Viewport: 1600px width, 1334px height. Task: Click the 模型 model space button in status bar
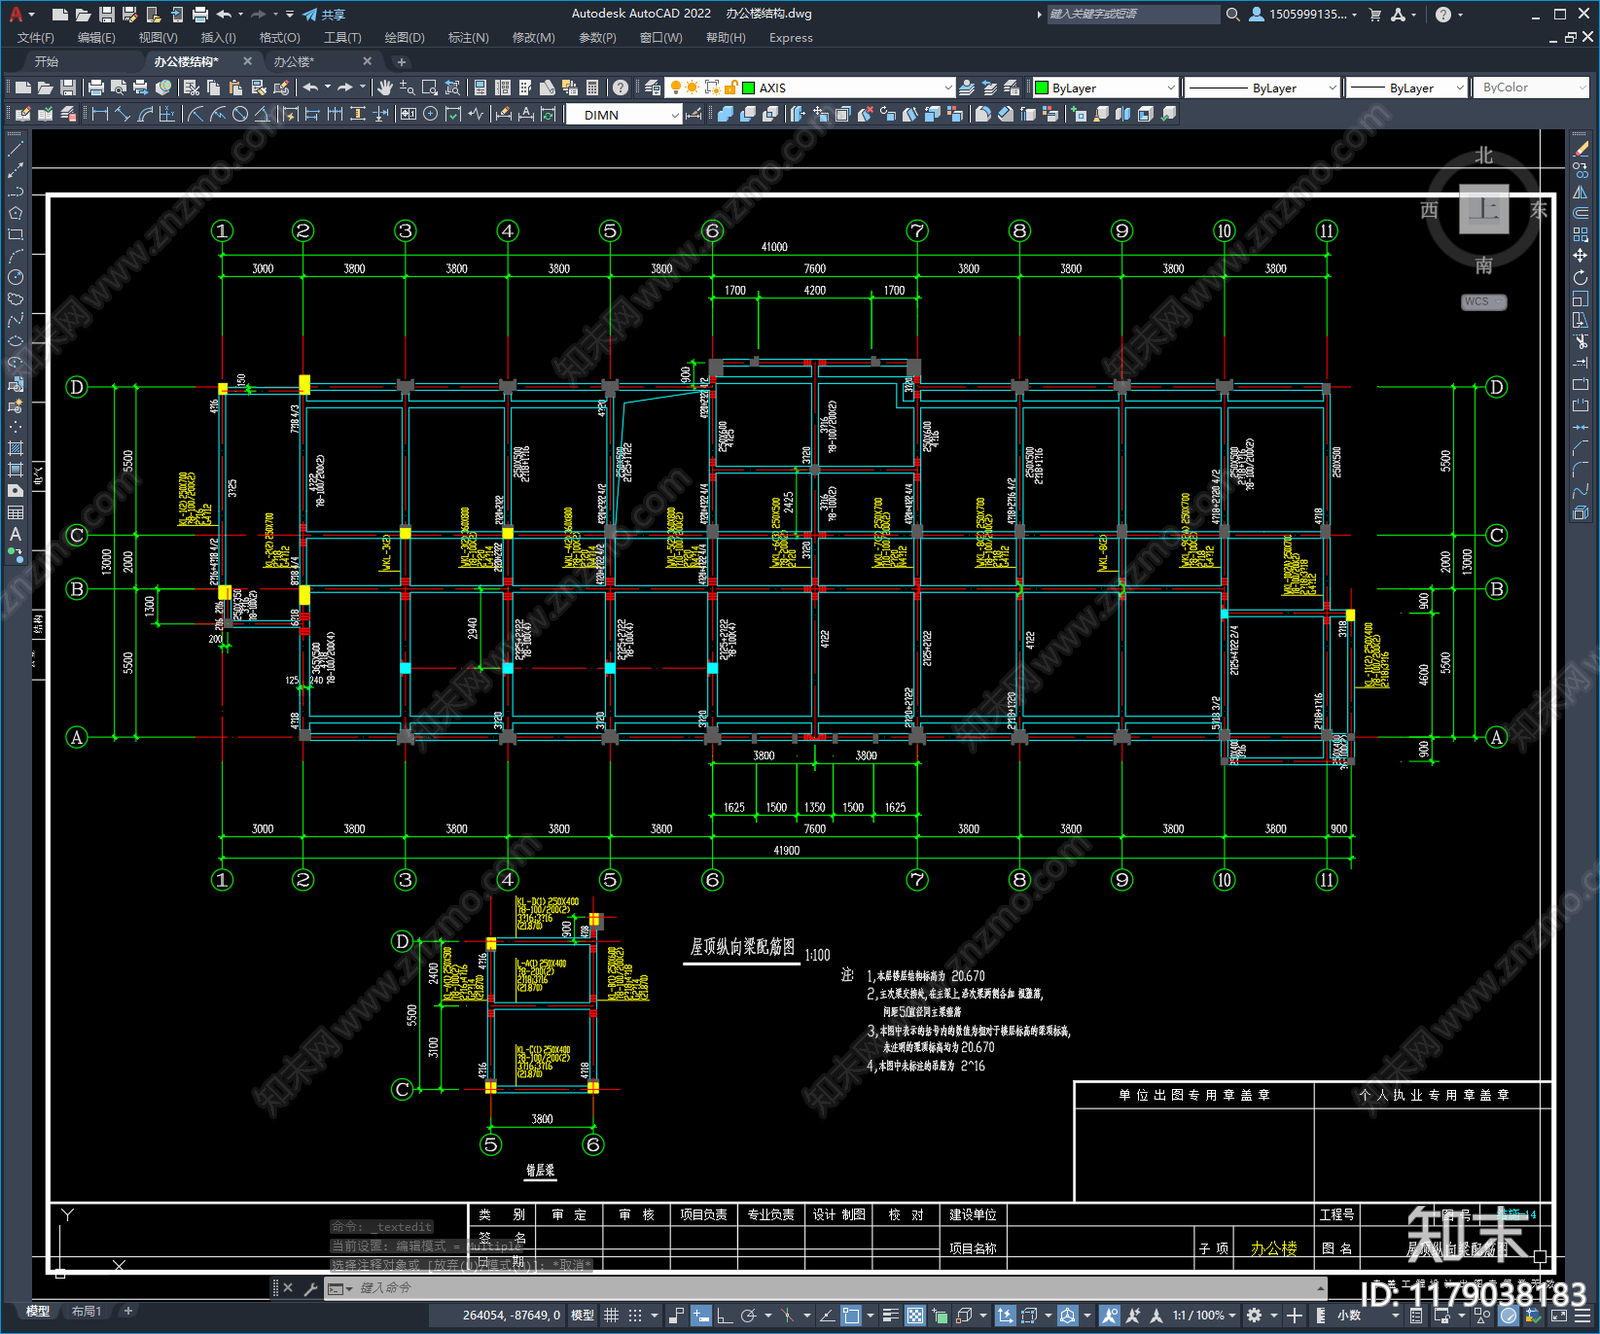[x=582, y=1315]
